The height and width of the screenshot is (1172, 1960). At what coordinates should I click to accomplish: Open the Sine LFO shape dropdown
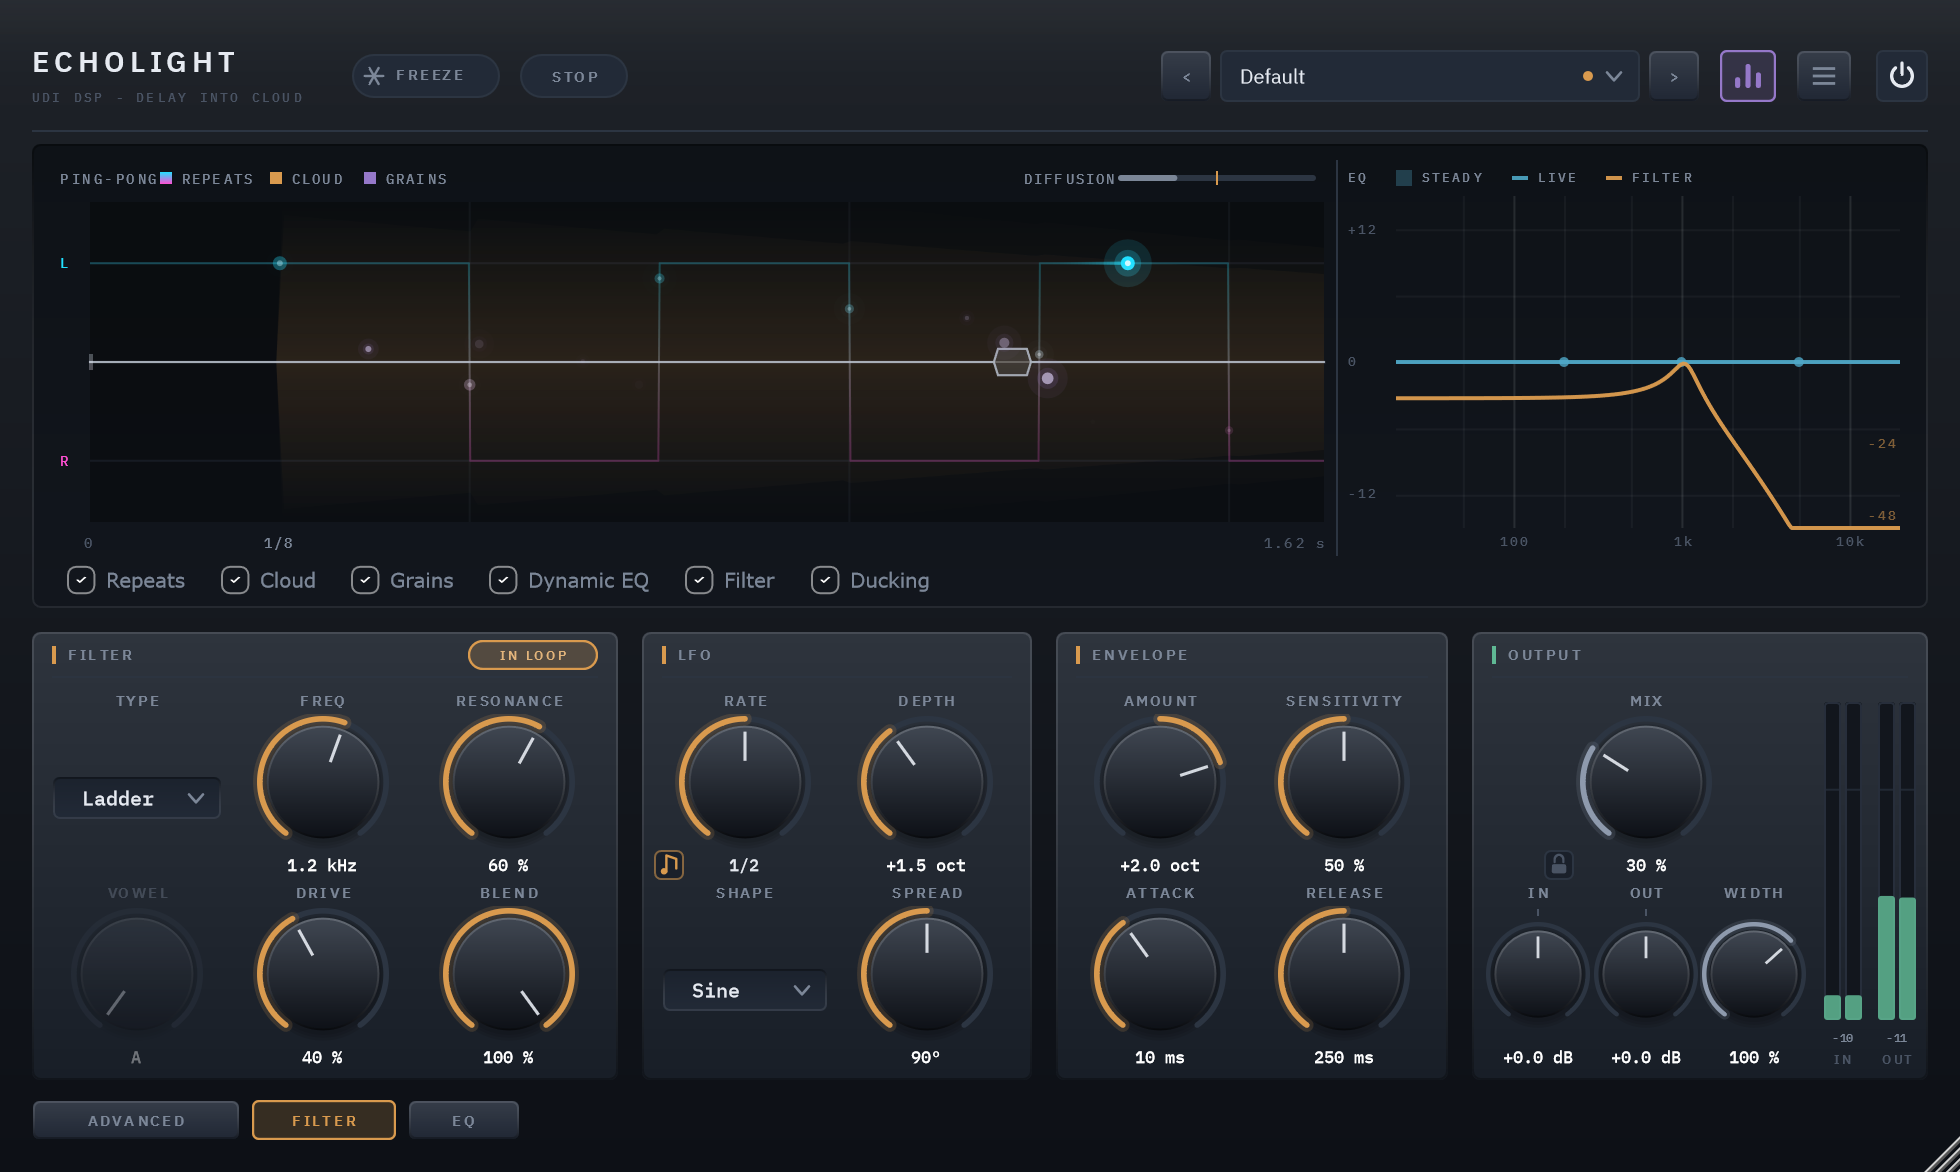click(745, 990)
